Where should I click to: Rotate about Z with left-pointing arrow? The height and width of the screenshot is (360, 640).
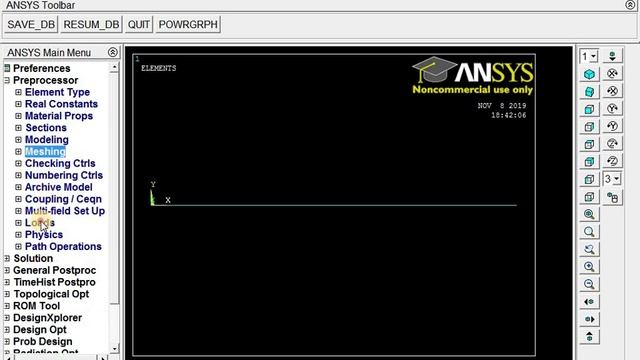(x=612, y=161)
